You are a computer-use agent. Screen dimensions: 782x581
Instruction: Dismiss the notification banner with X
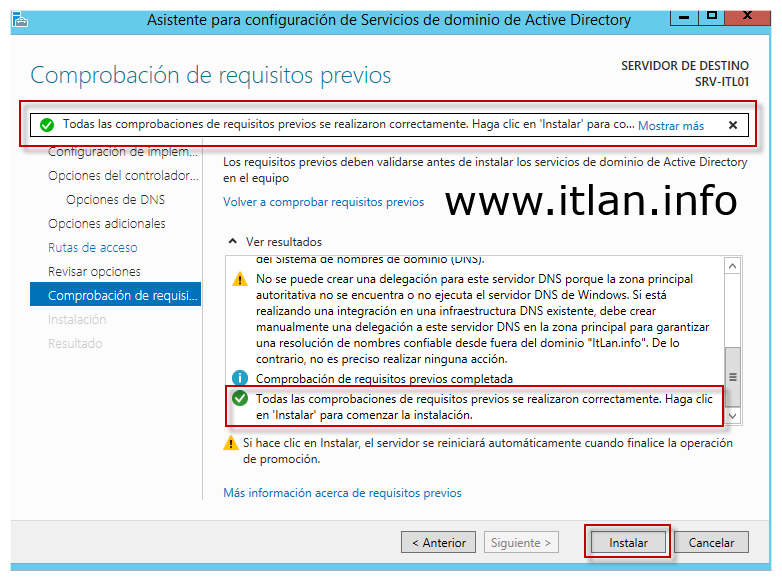pyautogui.click(x=732, y=125)
